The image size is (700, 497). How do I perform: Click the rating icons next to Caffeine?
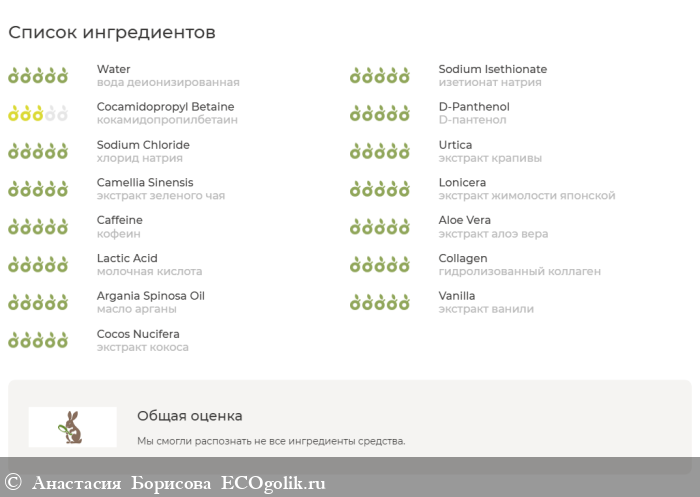click(x=38, y=226)
